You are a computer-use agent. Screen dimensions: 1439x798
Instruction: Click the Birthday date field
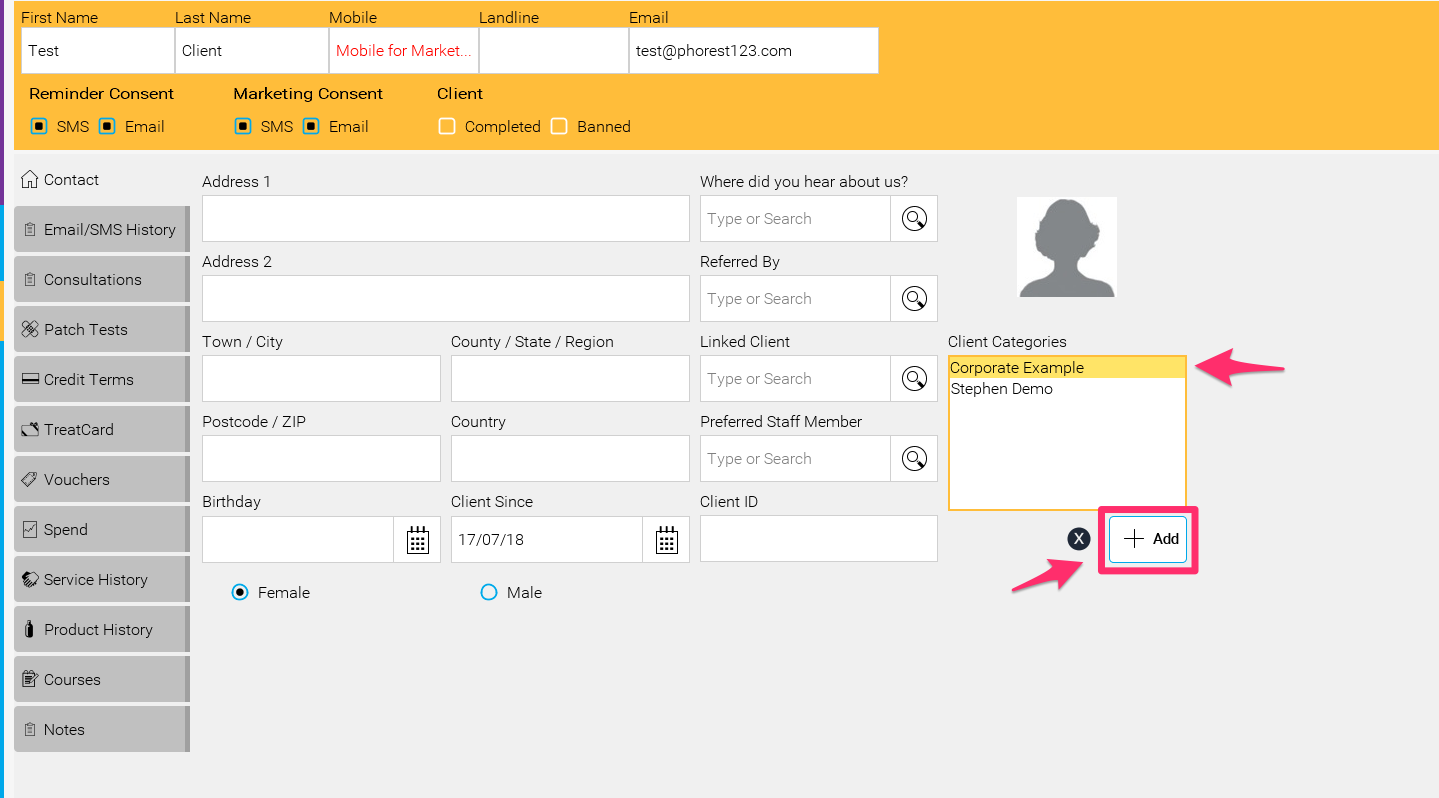298,540
